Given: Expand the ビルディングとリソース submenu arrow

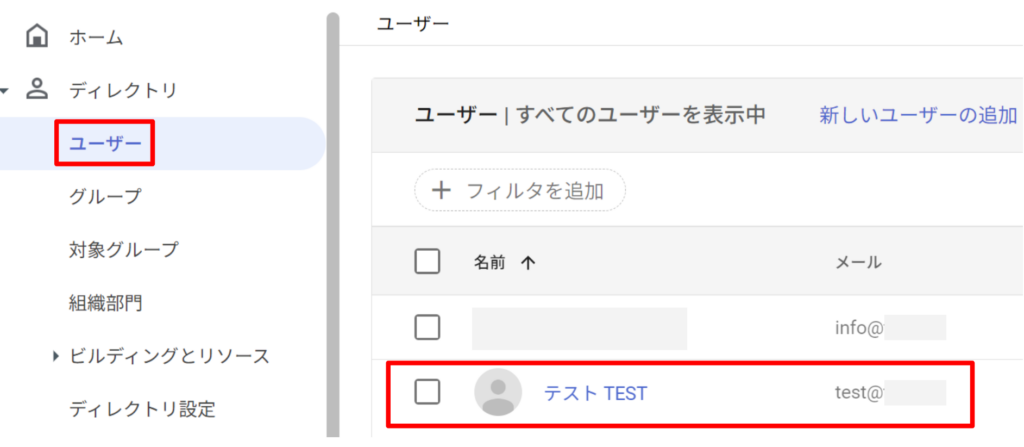Looking at the screenshot, I should point(56,356).
